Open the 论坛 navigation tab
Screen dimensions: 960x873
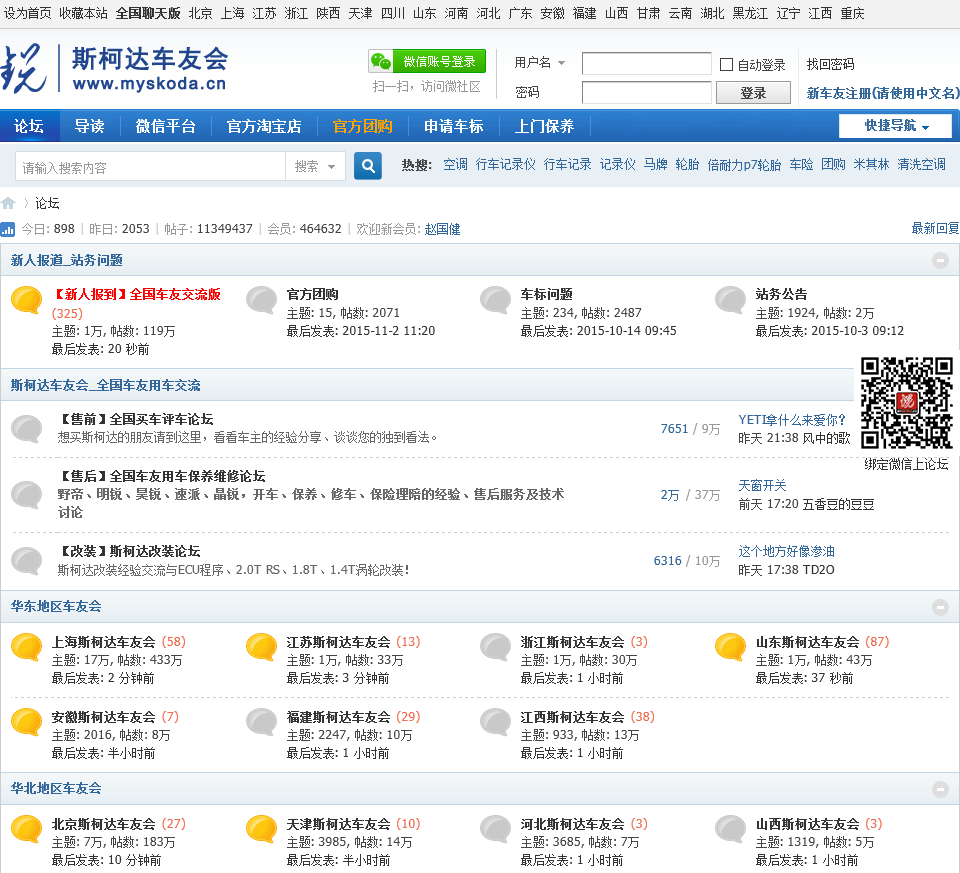pyautogui.click(x=29, y=126)
